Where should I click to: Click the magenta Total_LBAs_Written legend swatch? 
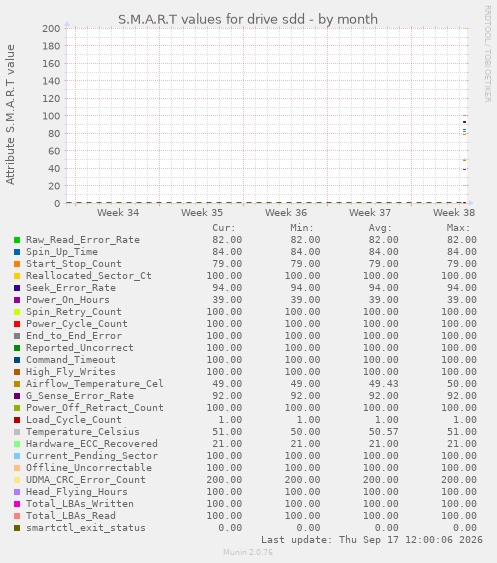tap(17, 504)
